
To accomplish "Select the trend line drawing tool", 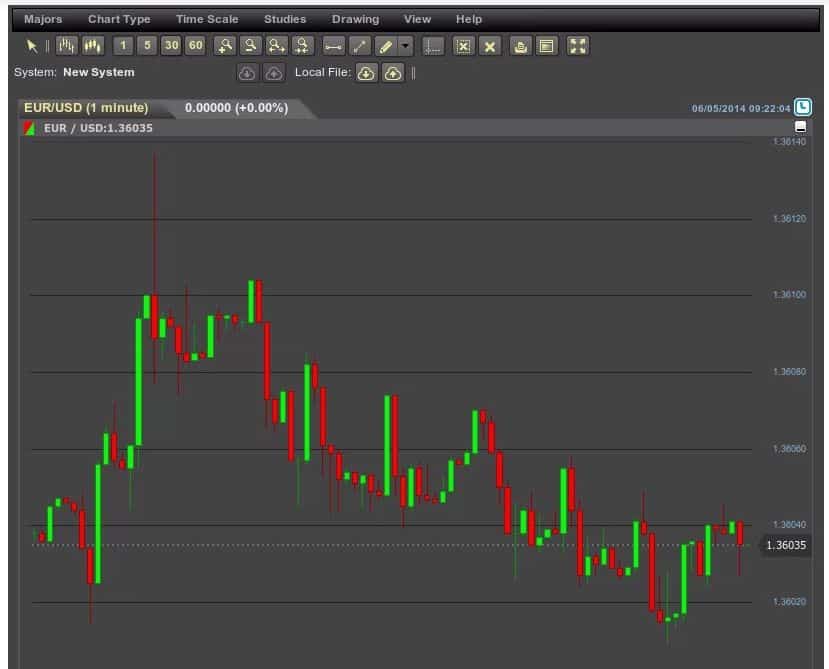I will pyautogui.click(x=360, y=46).
